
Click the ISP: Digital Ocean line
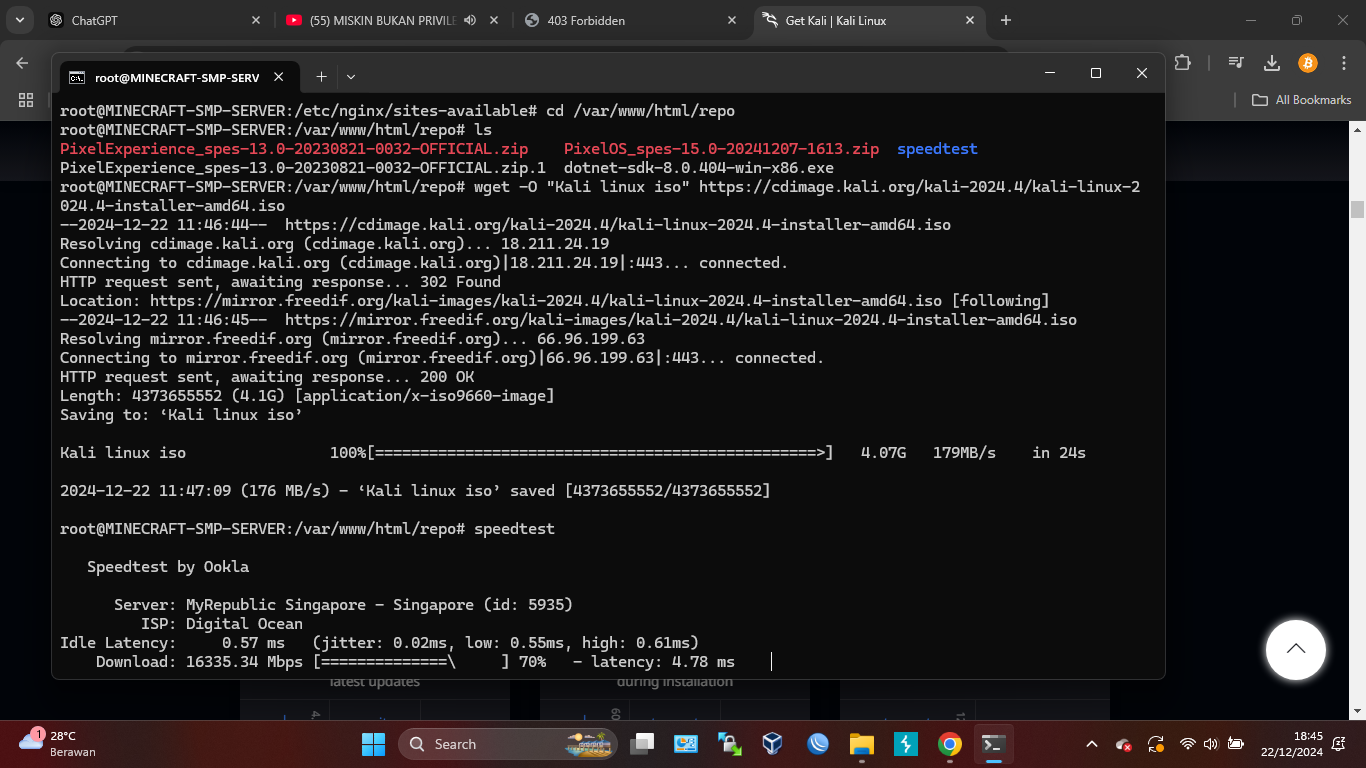click(222, 624)
